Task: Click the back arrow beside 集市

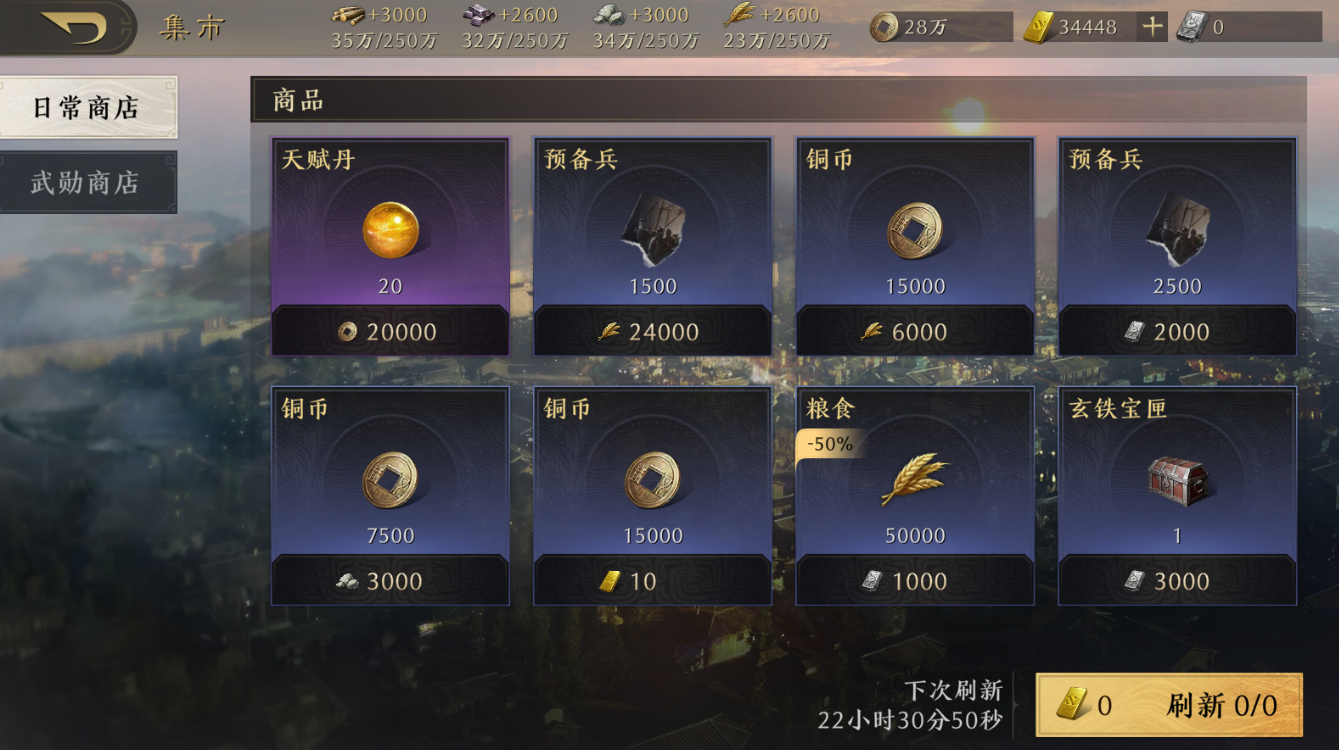Action: point(72,27)
